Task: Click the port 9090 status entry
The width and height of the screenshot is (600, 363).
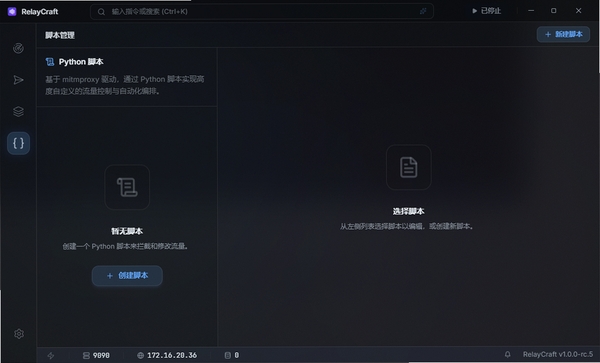Action: click(x=96, y=355)
